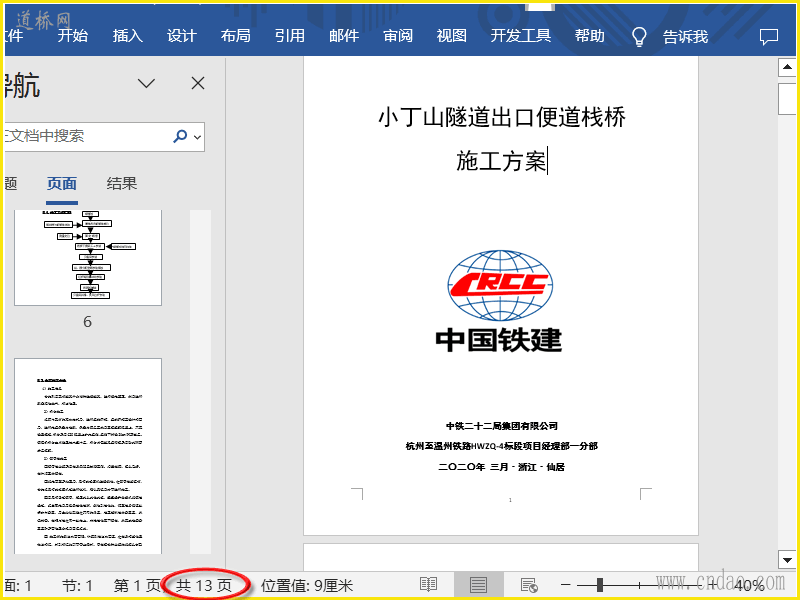Click the 施工方案 heading text

[501, 161]
